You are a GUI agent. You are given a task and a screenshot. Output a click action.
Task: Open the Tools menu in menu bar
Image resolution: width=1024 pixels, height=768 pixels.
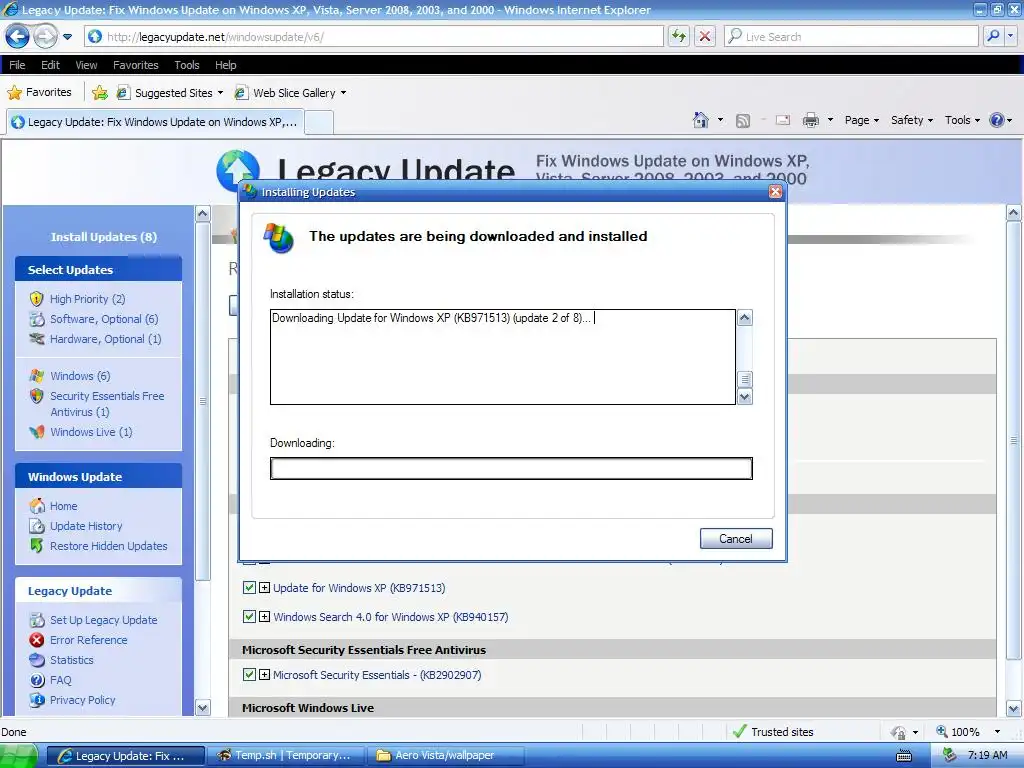click(187, 65)
